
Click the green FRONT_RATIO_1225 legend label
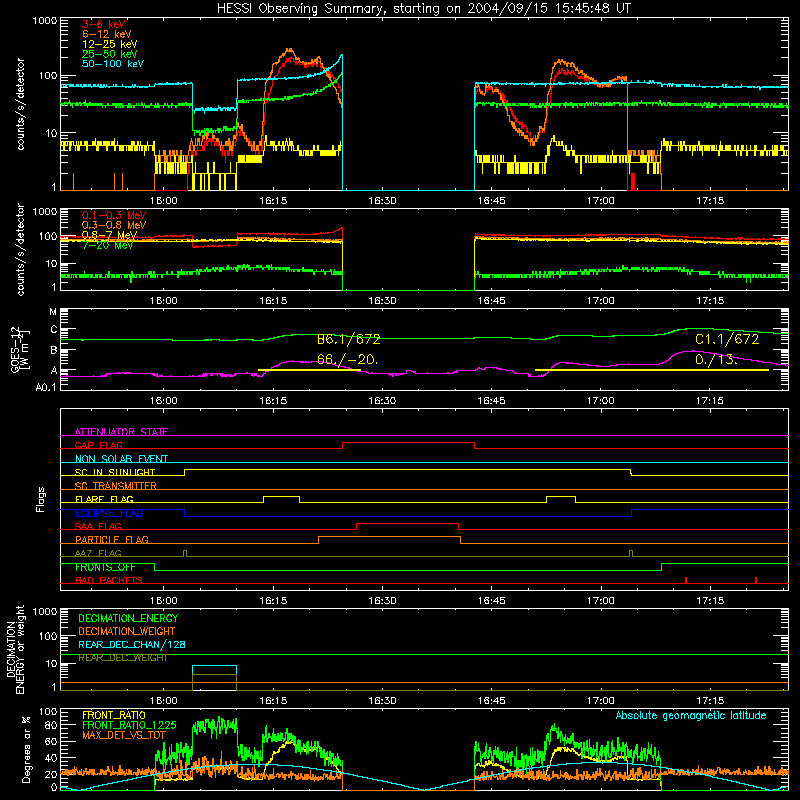(x=129, y=725)
